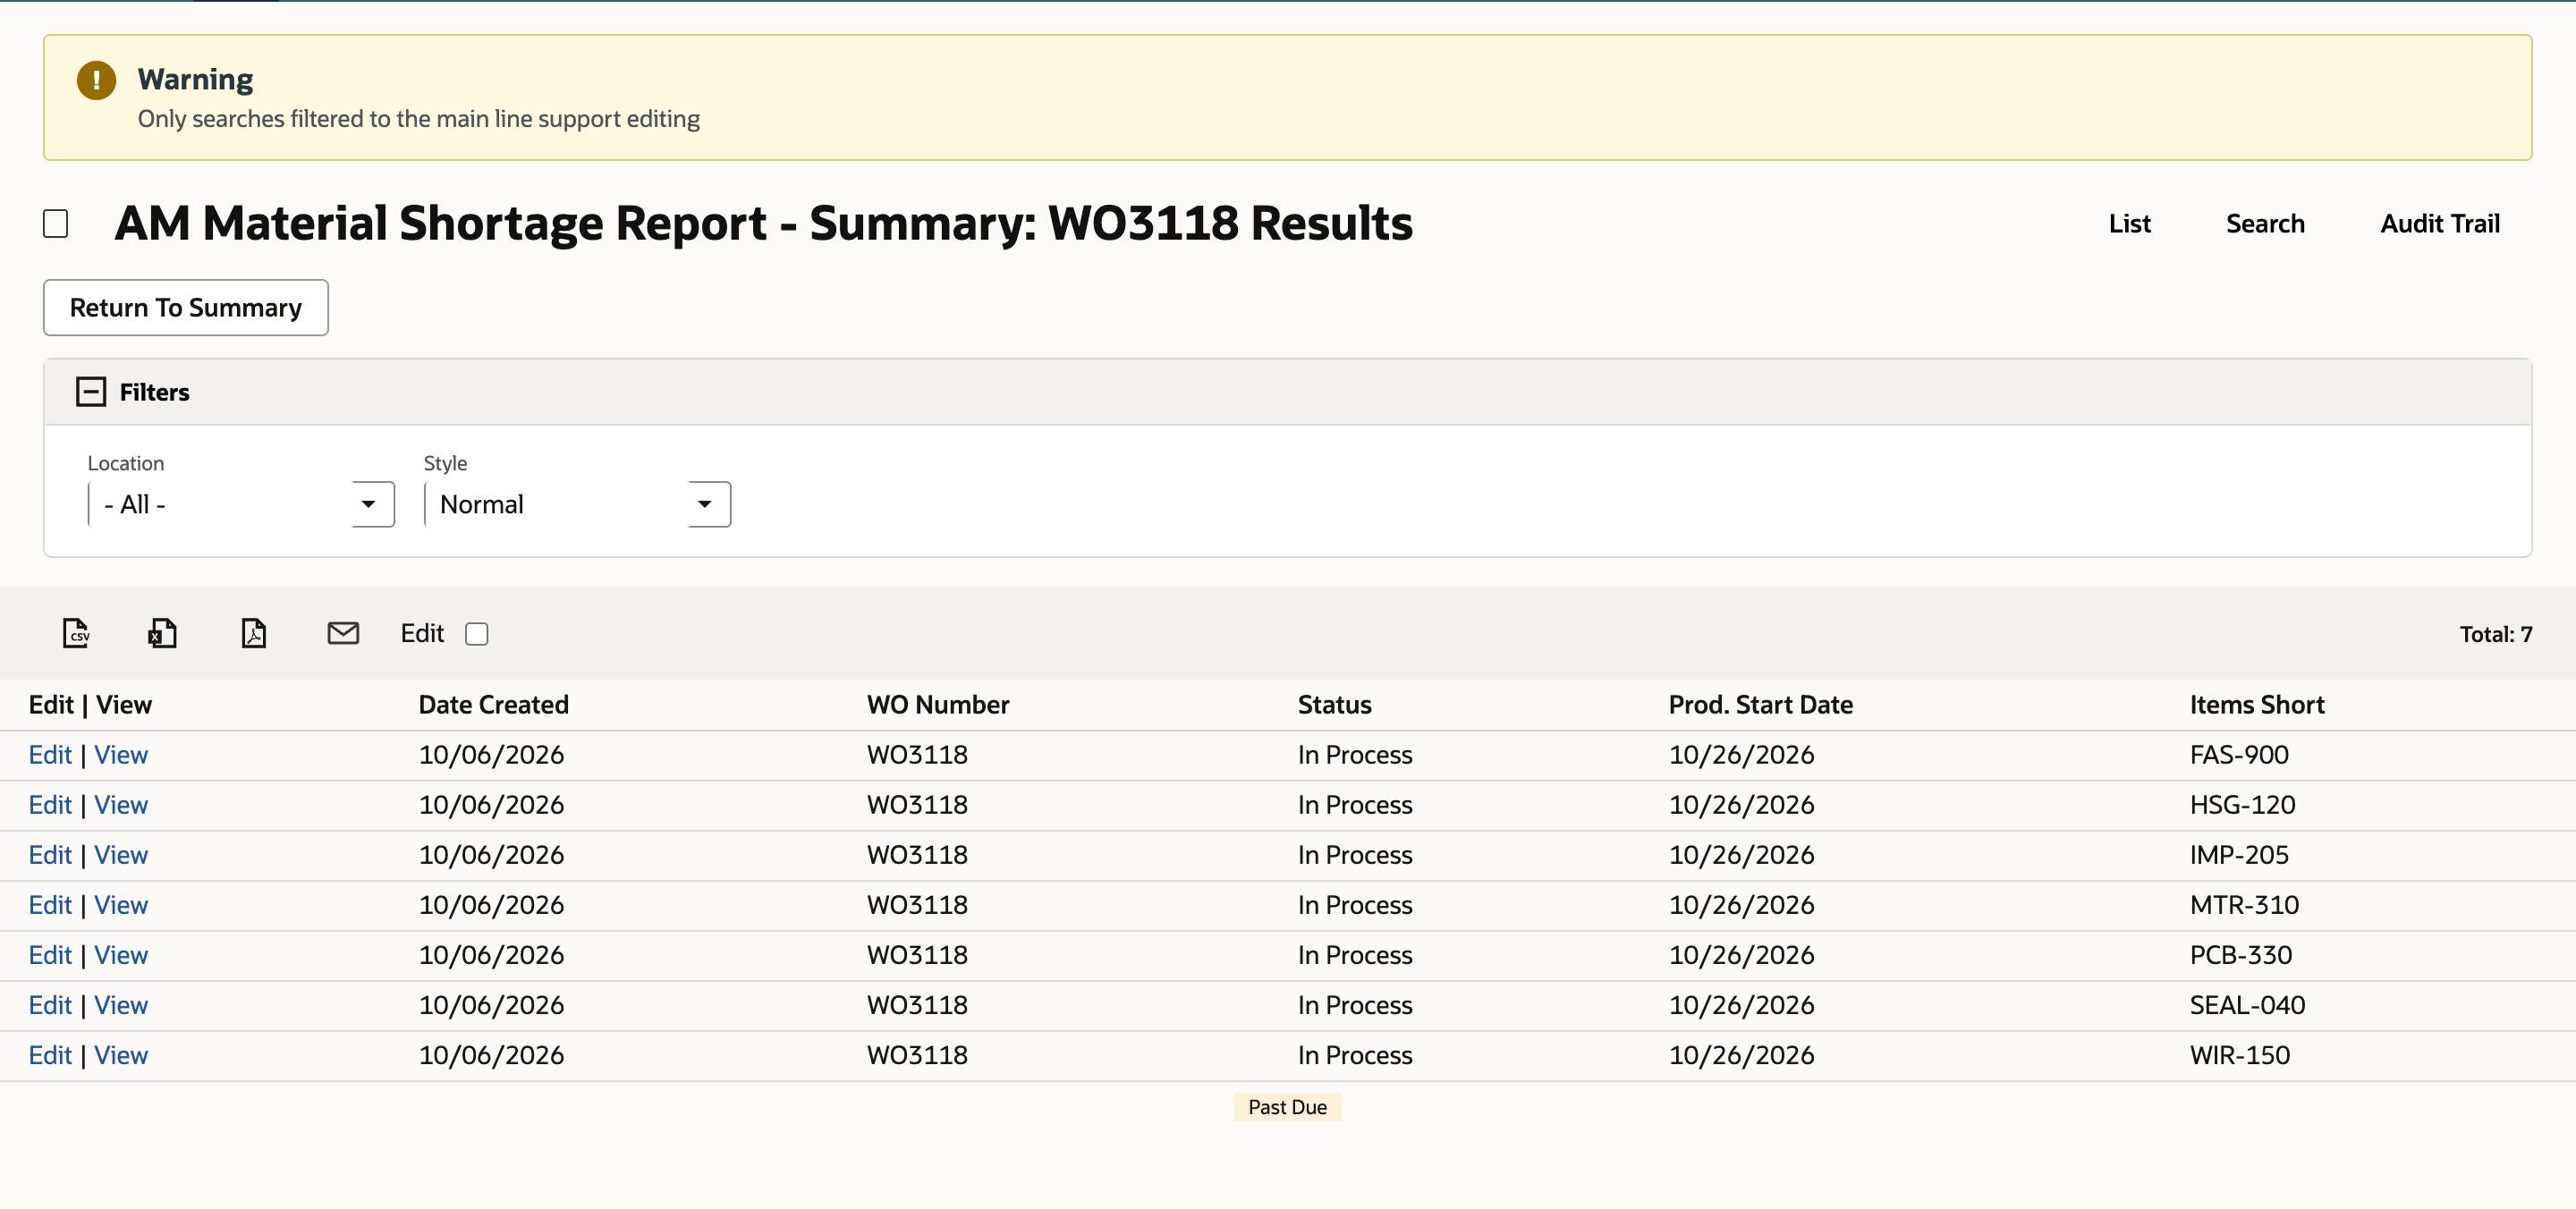The width and height of the screenshot is (2576, 1209).
Task: Go to the List view
Action: click(2129, 224)
